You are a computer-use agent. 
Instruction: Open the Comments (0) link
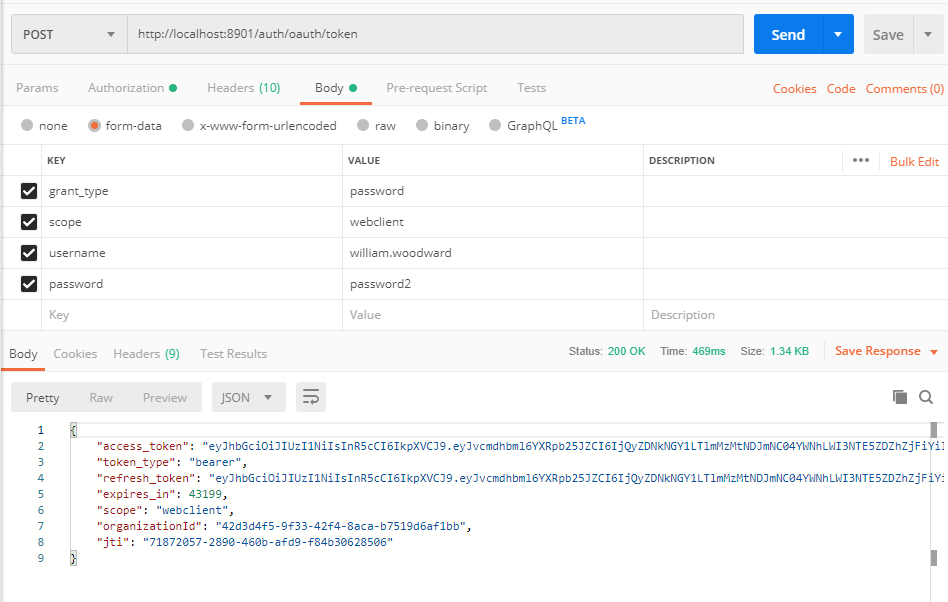coord(905,89)
